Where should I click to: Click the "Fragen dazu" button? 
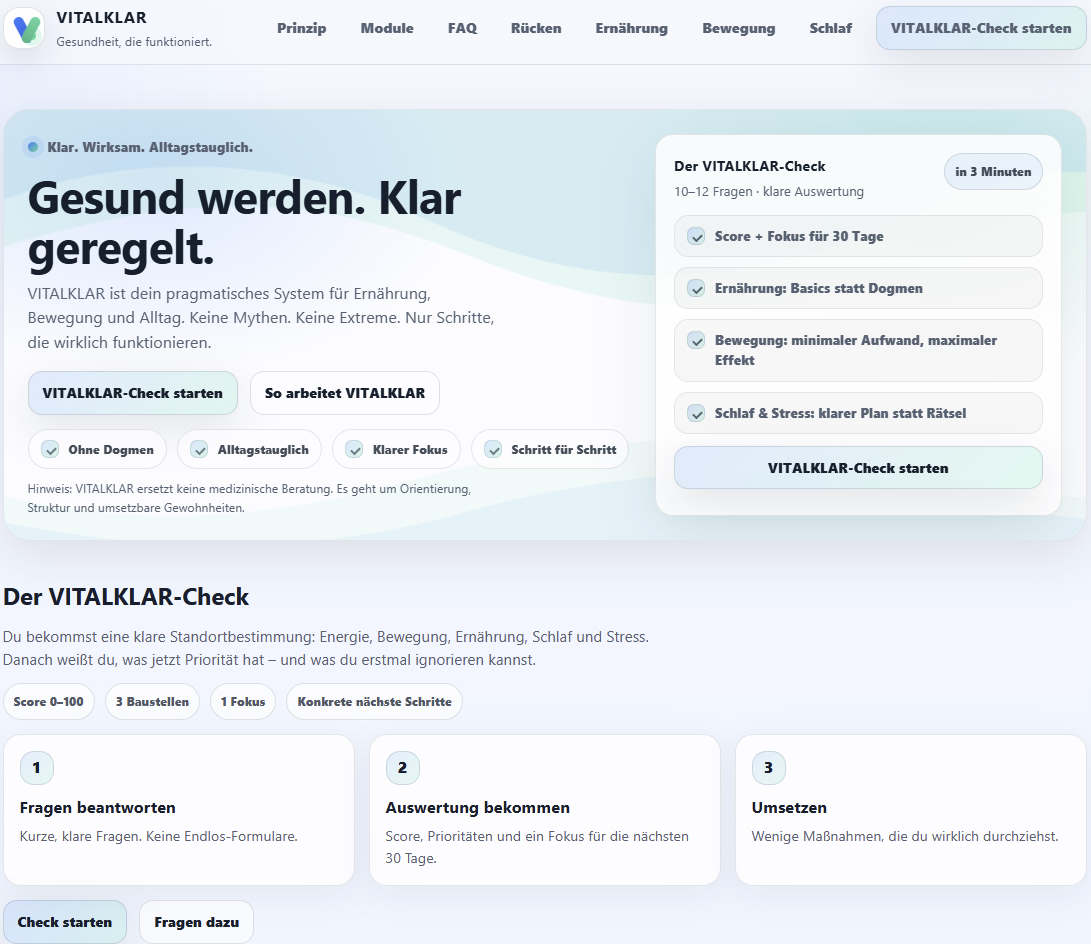pos(196,921)
